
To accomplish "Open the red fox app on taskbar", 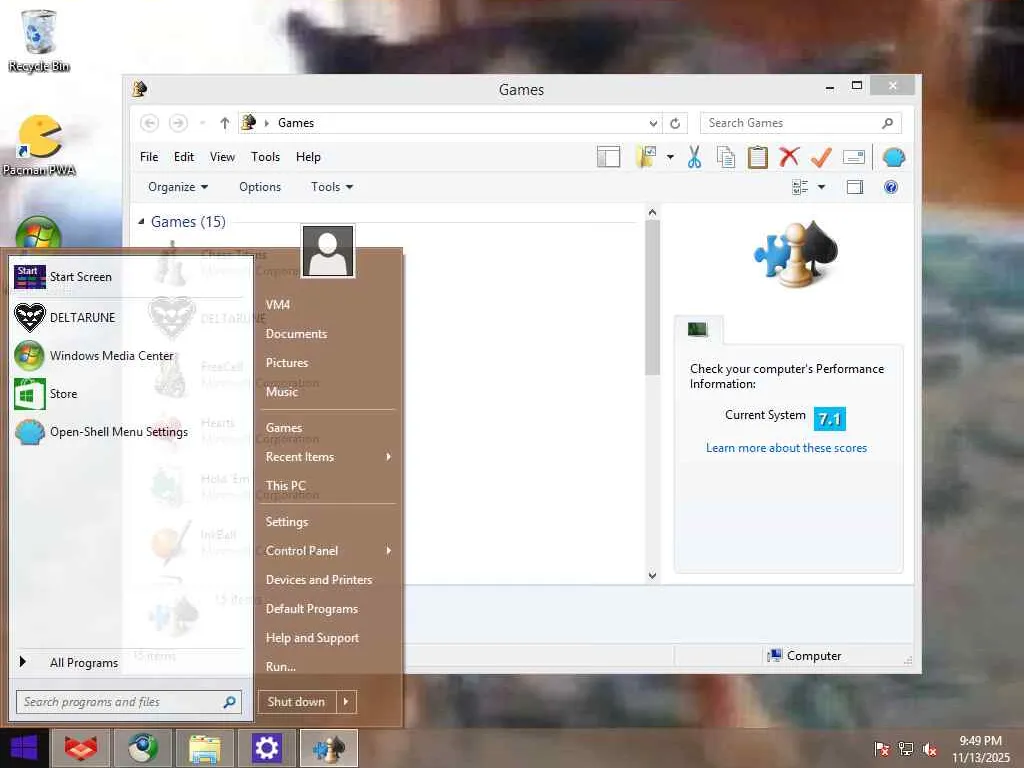I will (80, 748).
